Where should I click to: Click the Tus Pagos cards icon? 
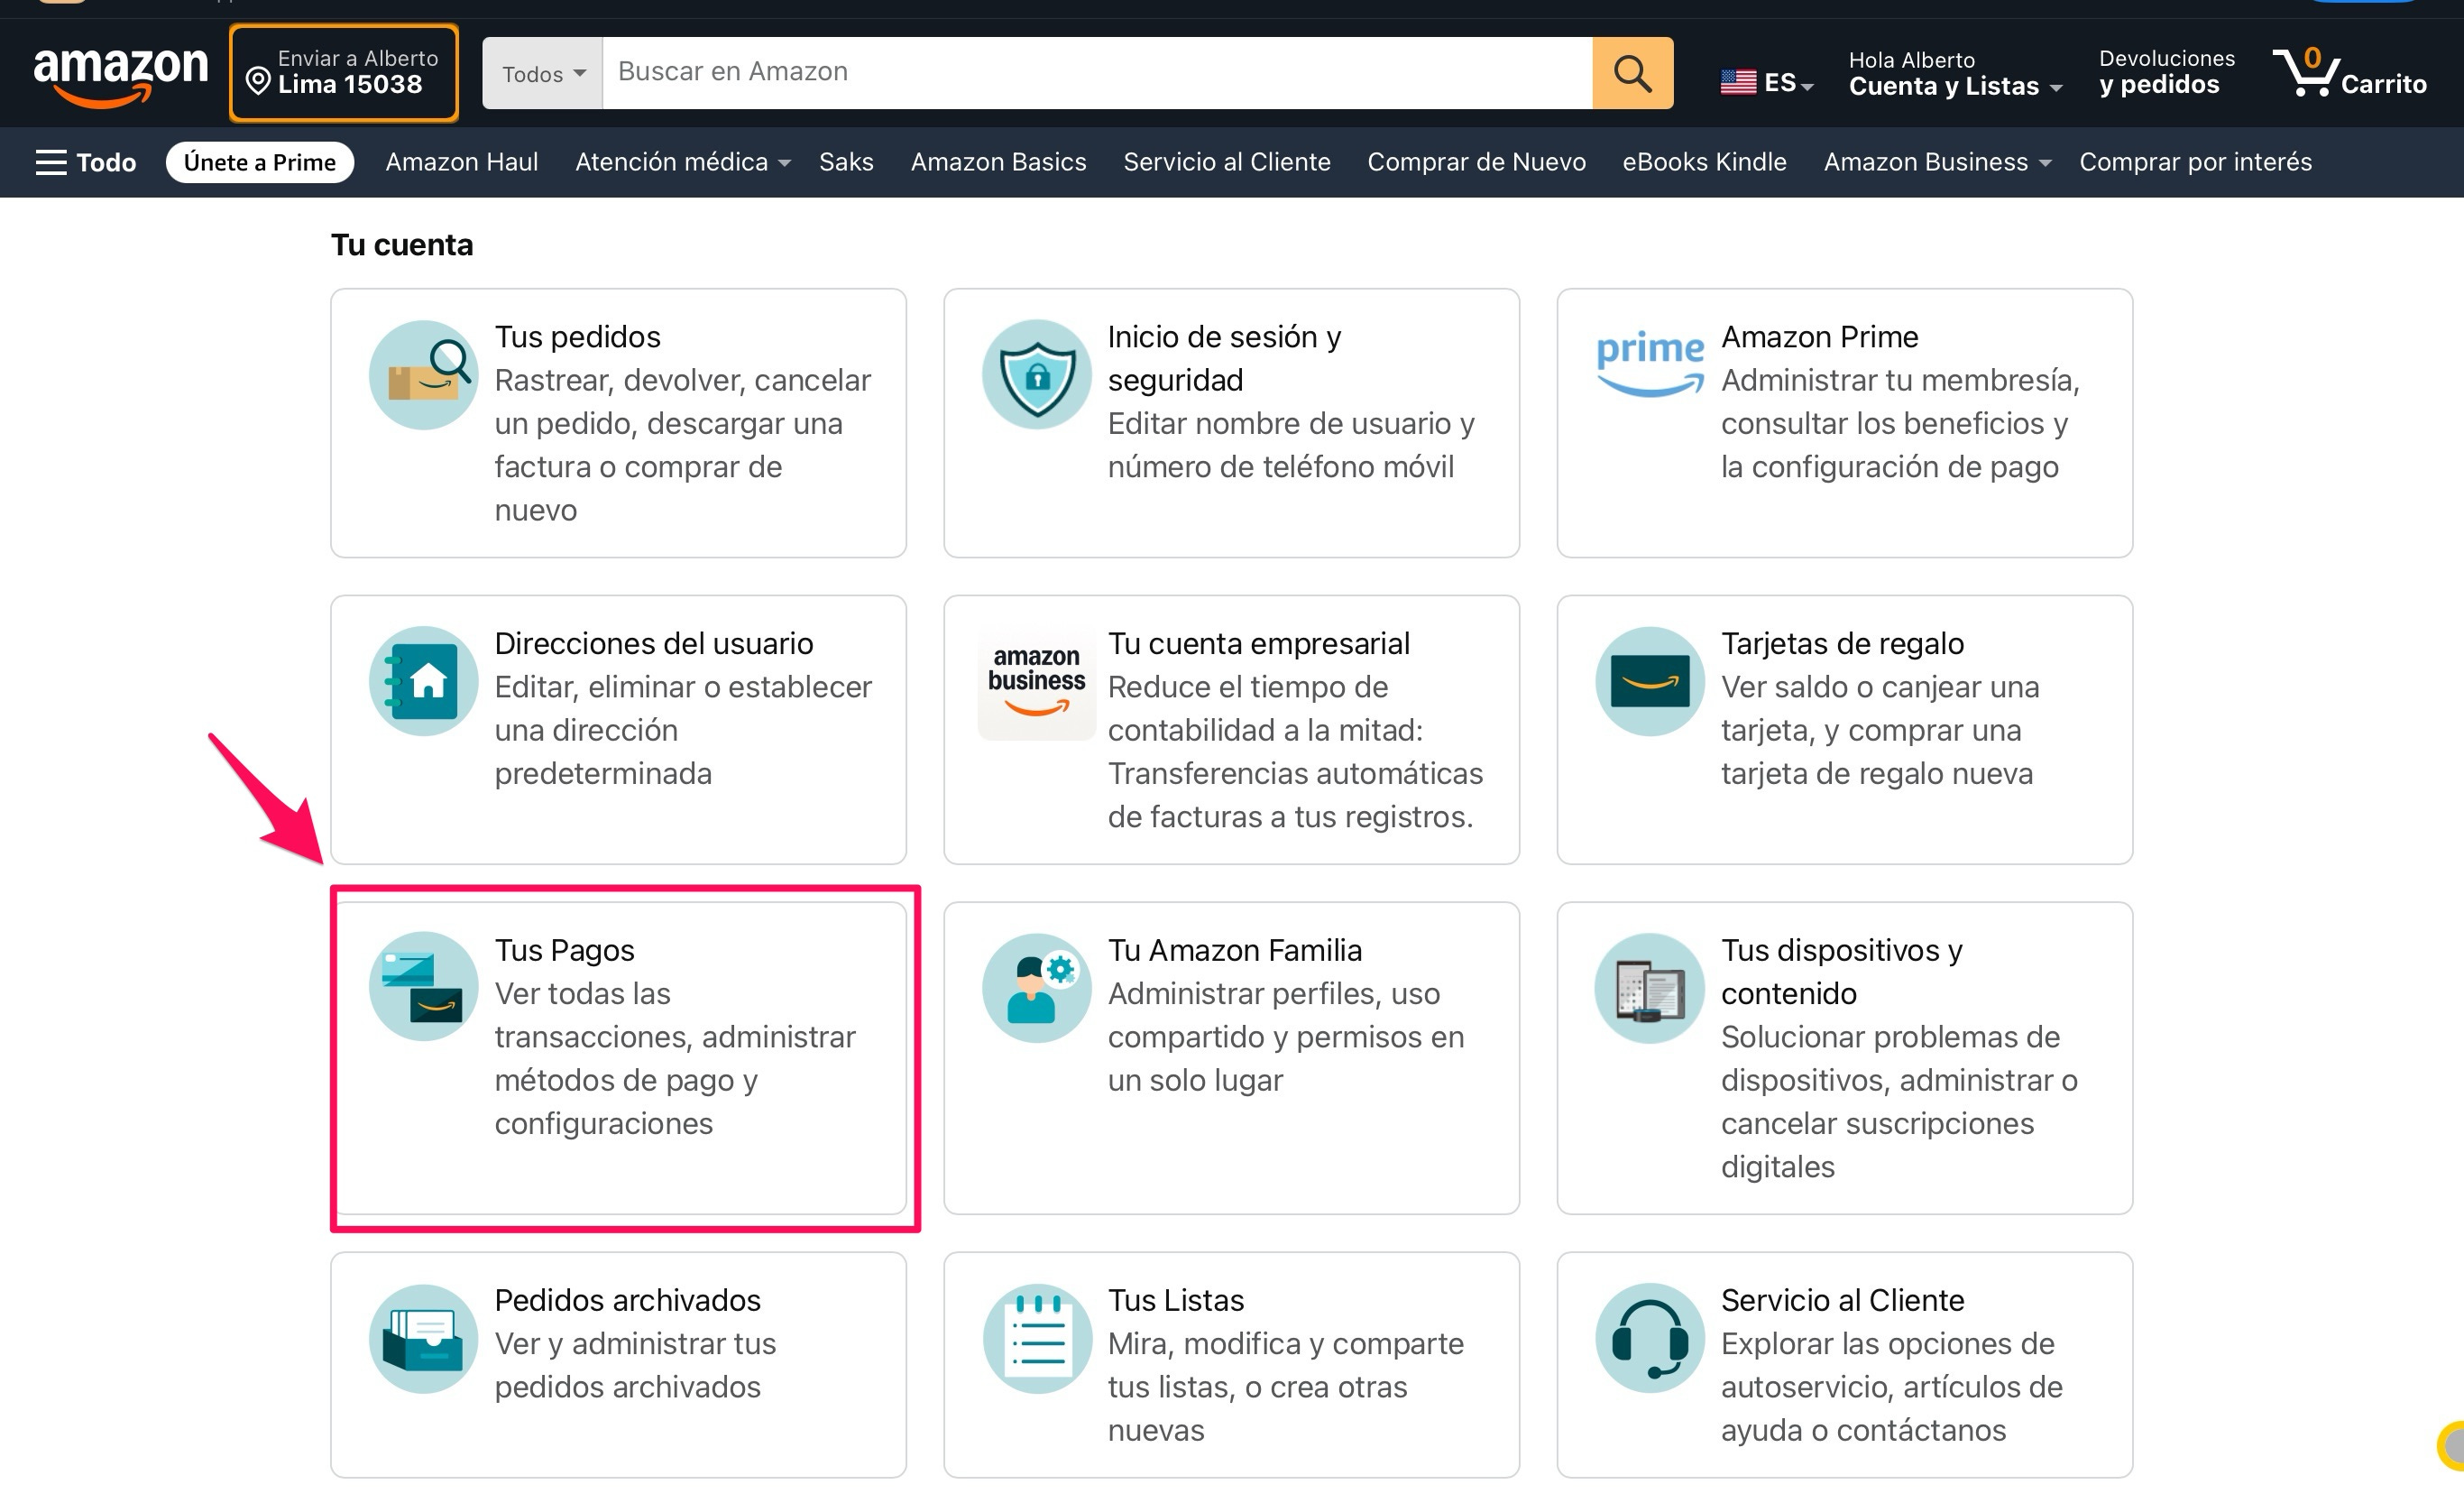tap(423, 987)
